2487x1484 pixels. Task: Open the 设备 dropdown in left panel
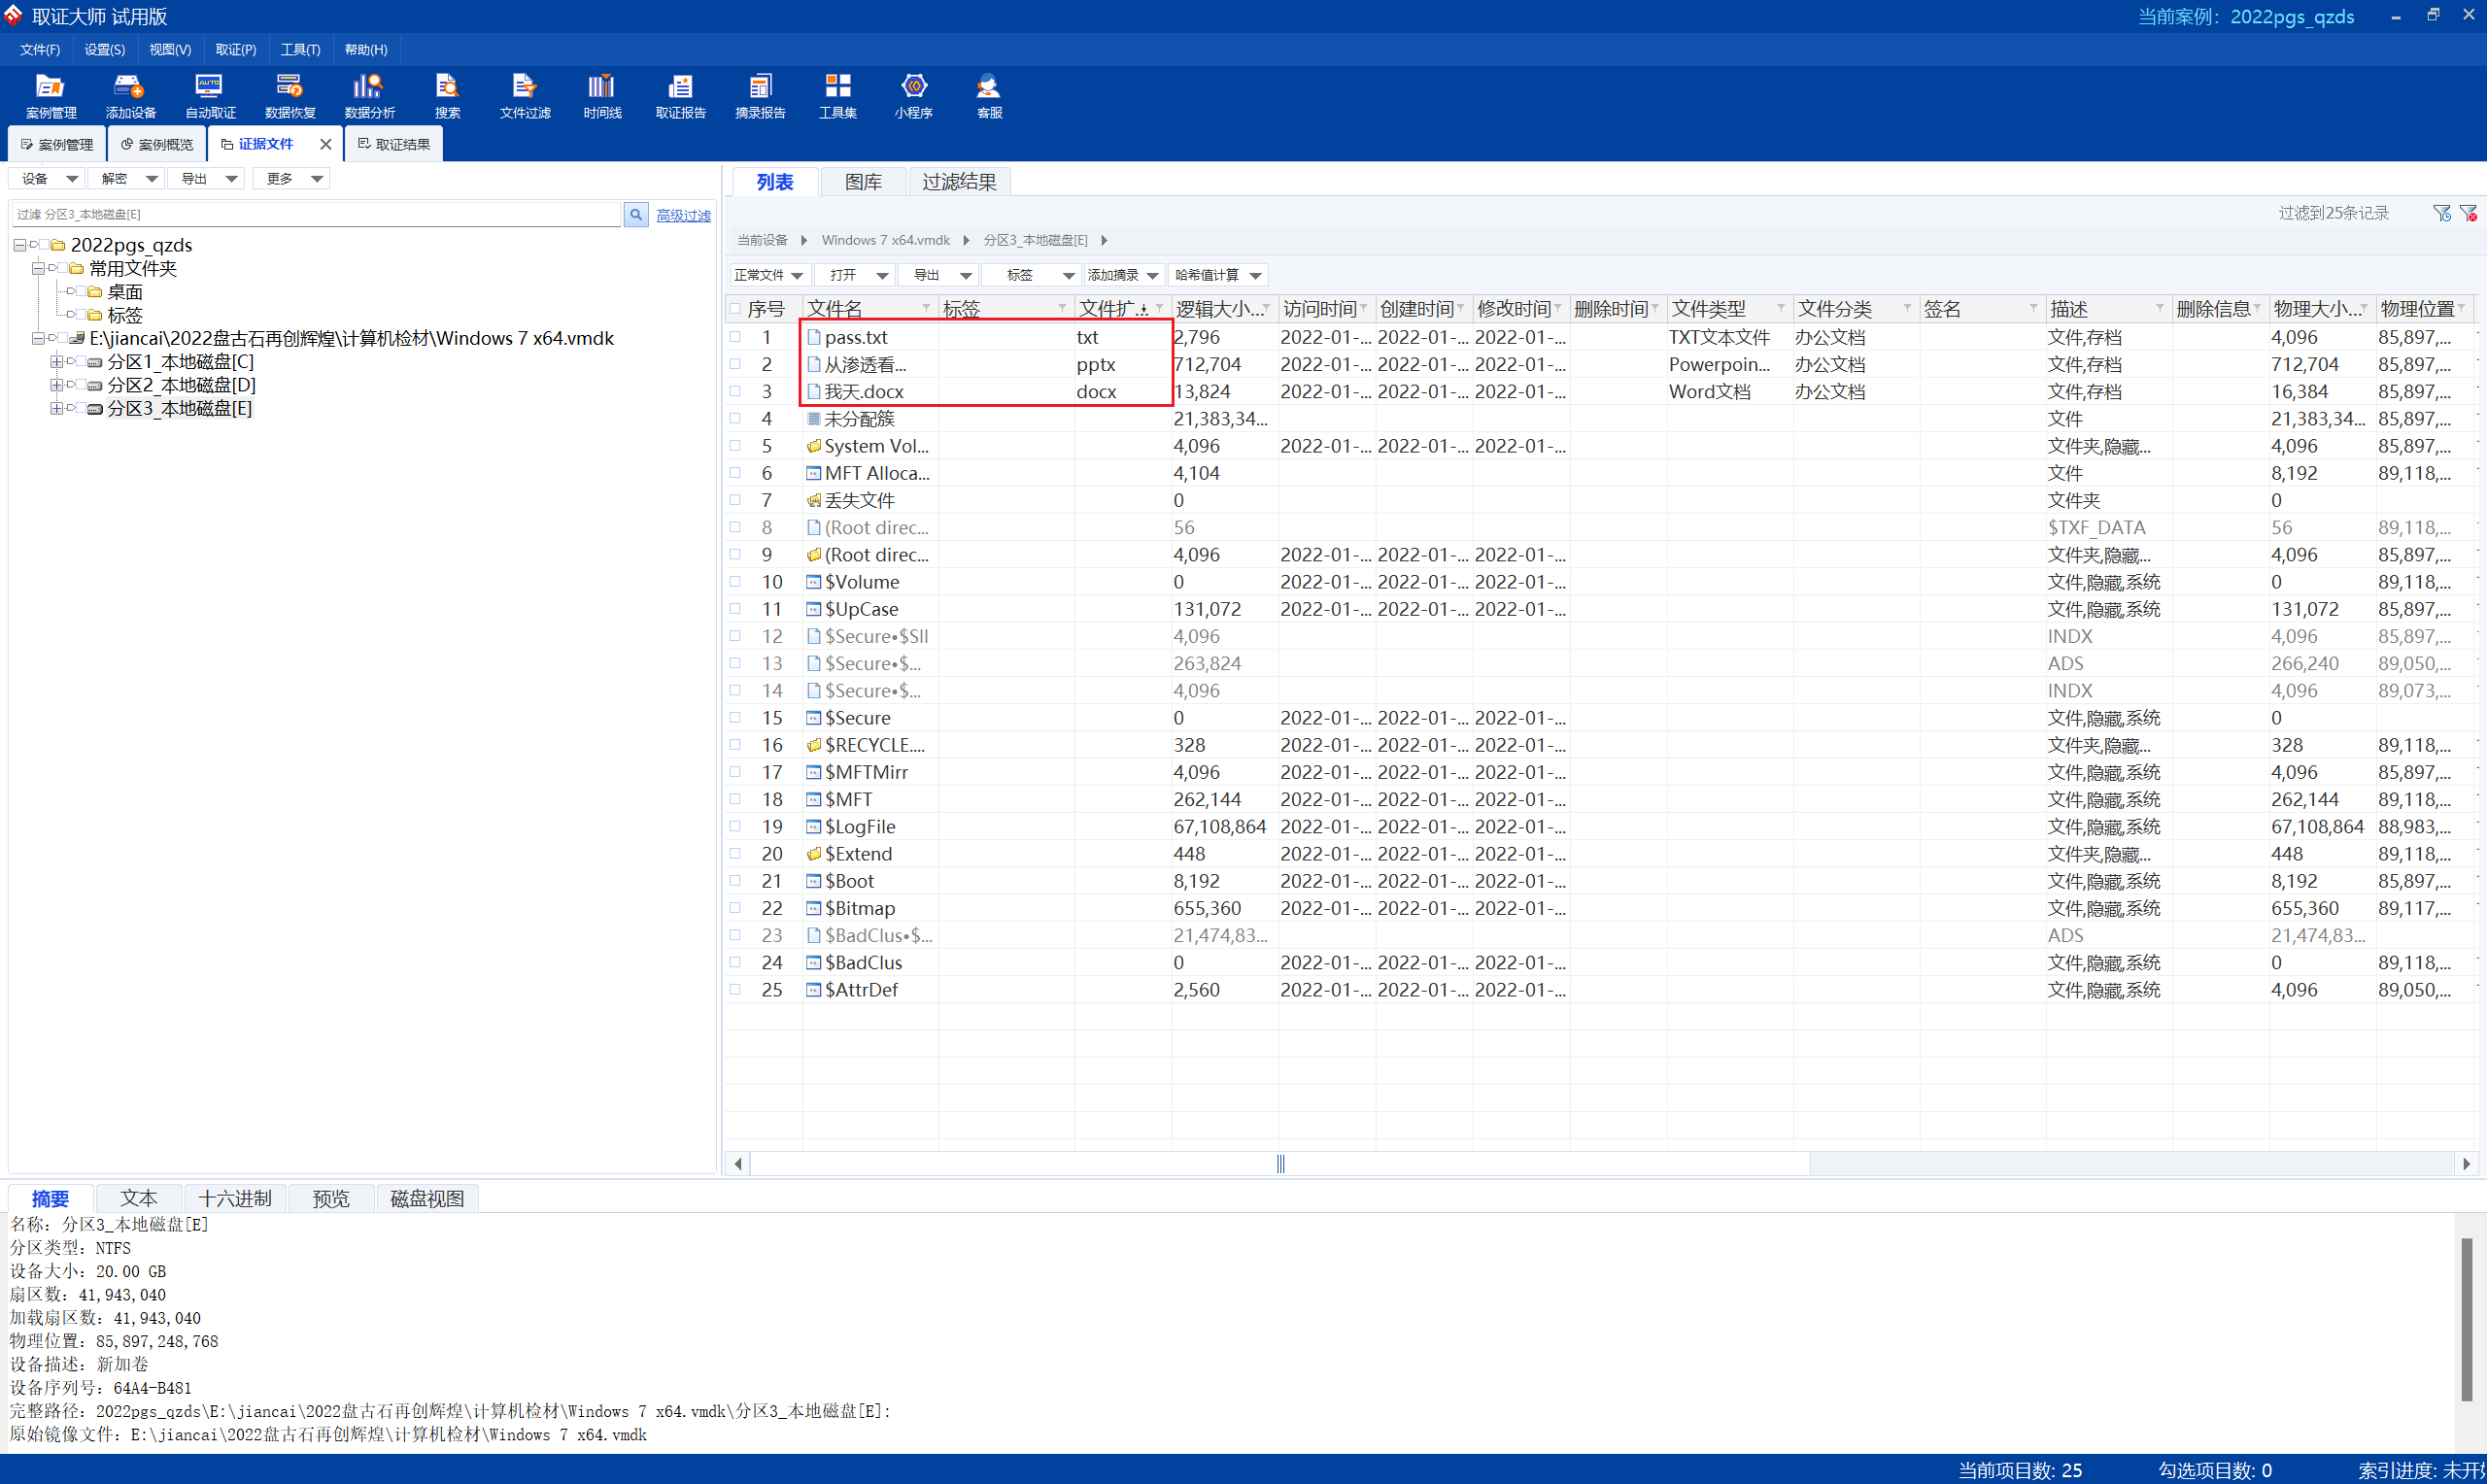(47, 179)
